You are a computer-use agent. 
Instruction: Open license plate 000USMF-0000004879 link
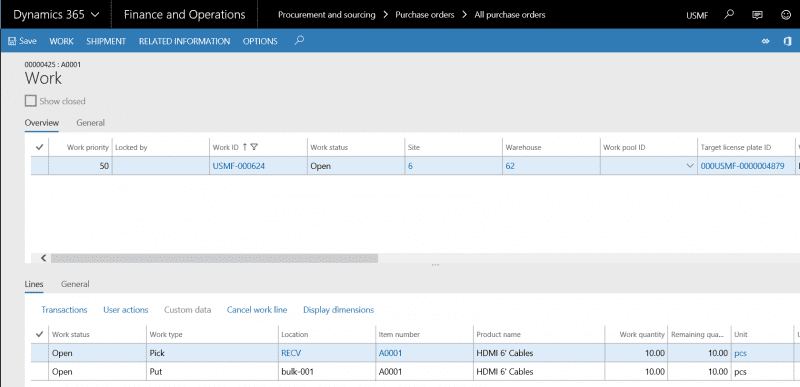coord(742,166)
